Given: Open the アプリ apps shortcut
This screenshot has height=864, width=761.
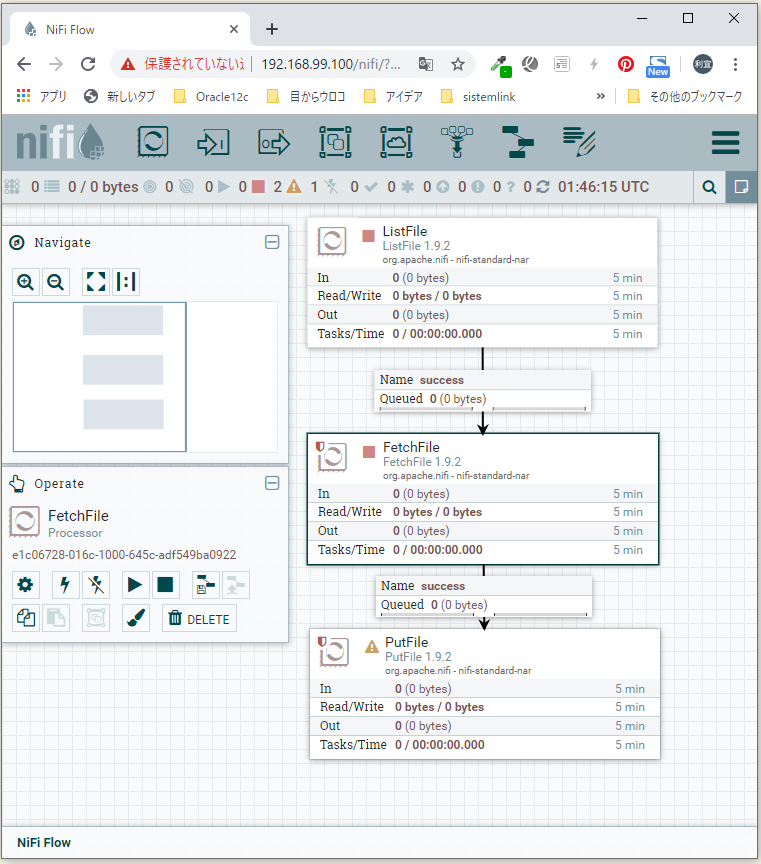Looking at the screenshot, I should point(42,97).
